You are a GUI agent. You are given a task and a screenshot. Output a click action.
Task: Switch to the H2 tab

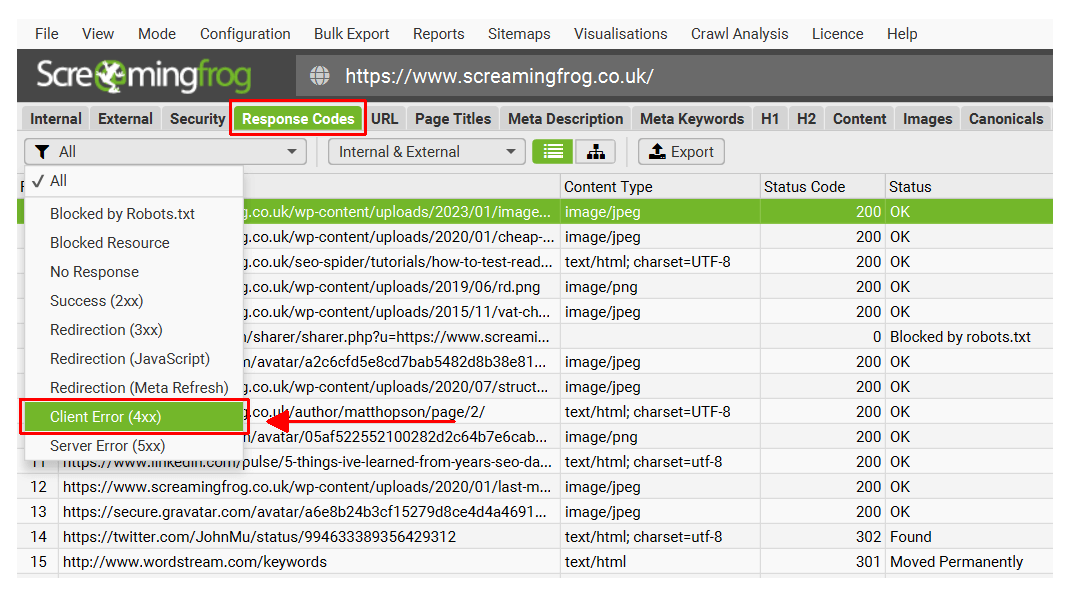point(806,119)
